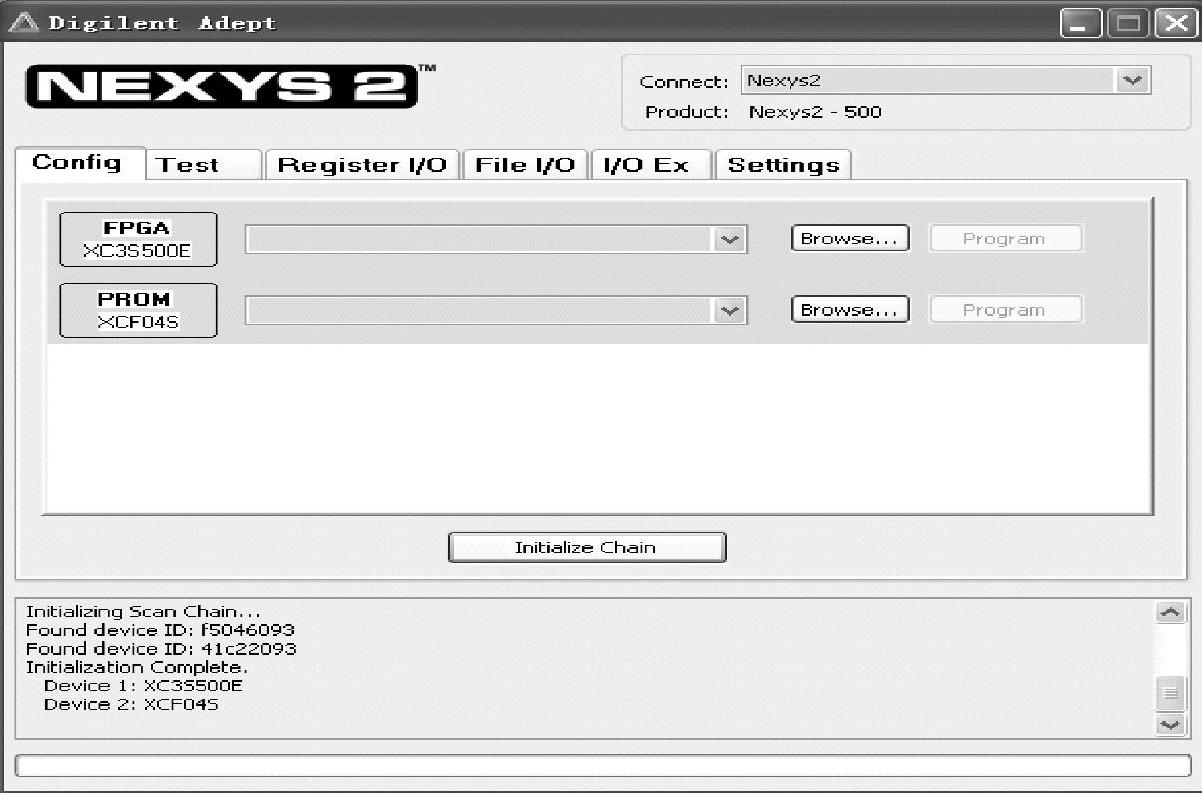
Task: Open the Register I/O tab
Action: pyautogui.click(x=362, y=165)
